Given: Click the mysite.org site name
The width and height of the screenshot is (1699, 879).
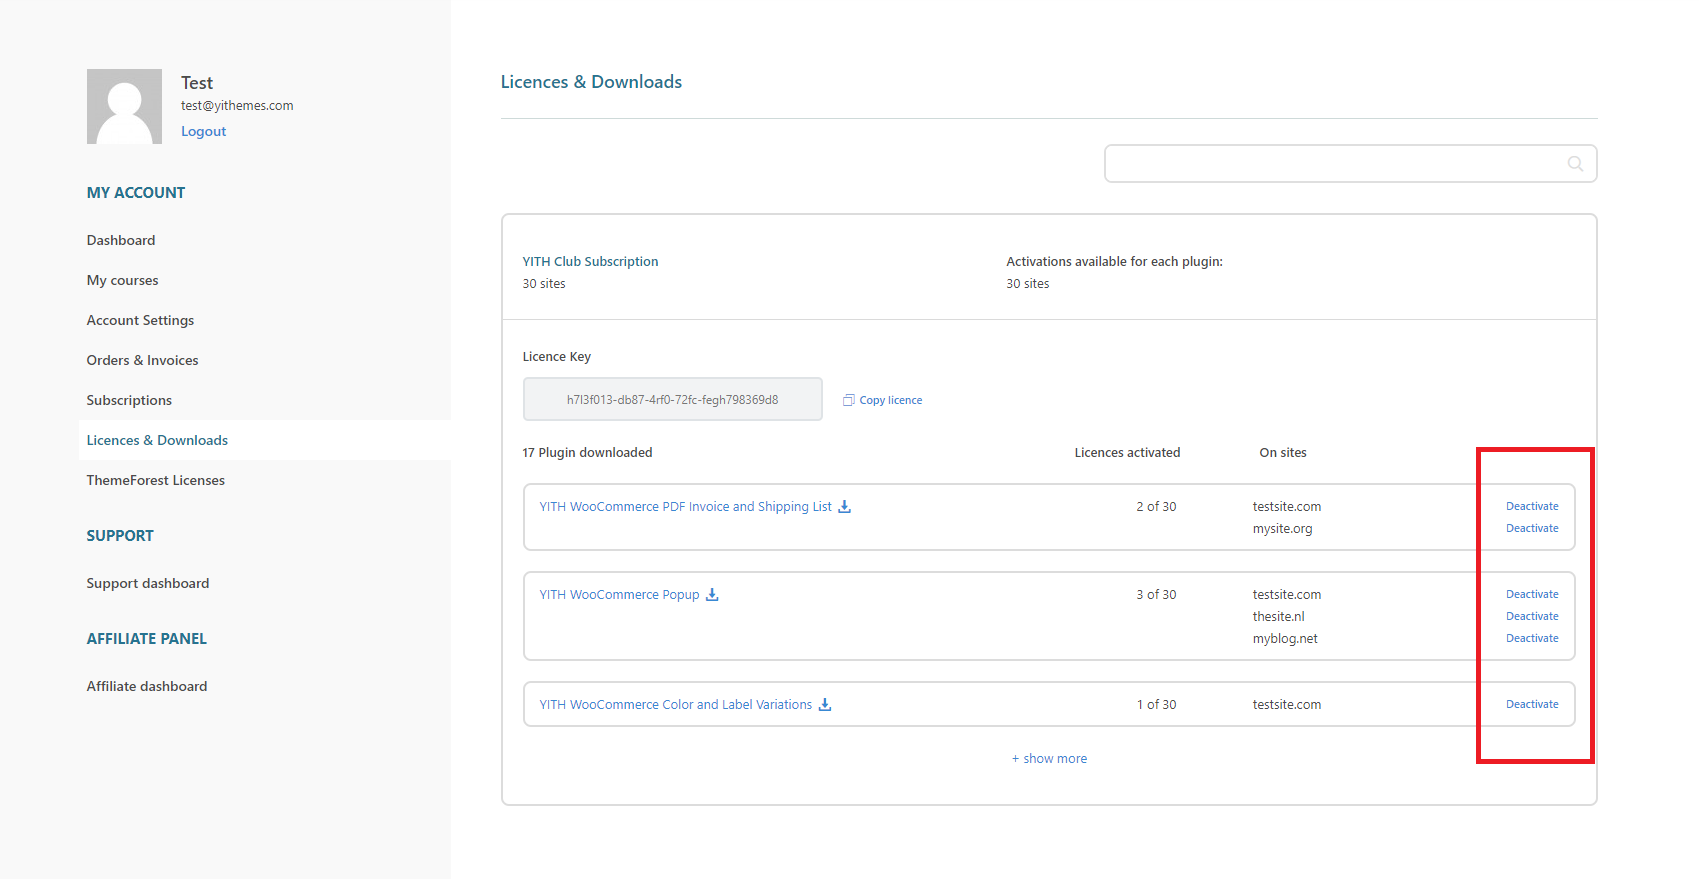Looking at the screenshot, I should click(1282, 529).
